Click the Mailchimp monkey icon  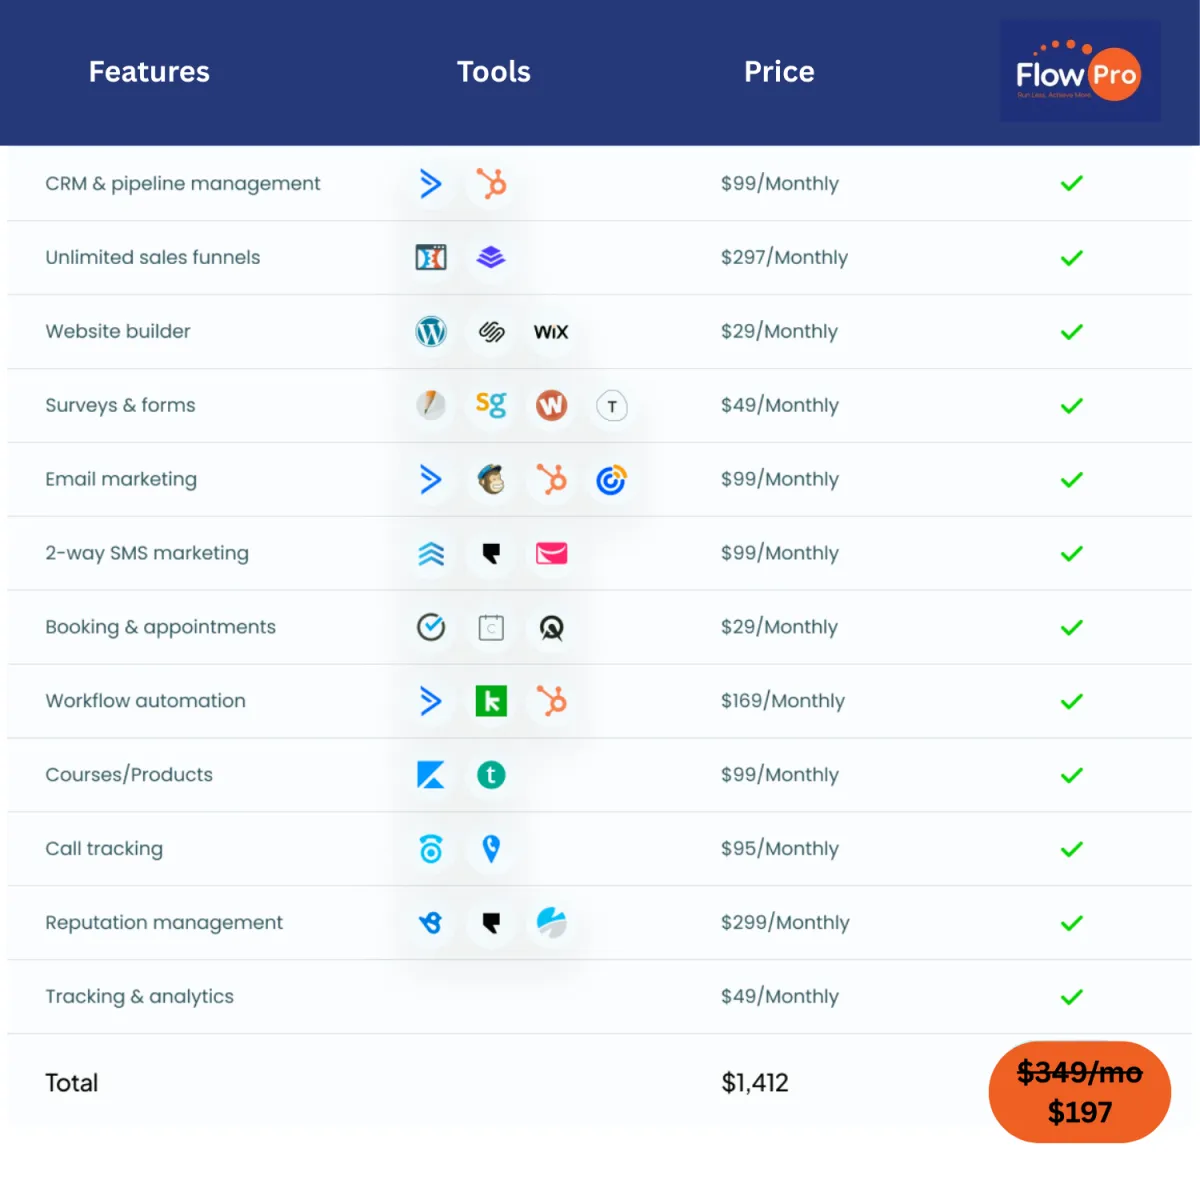(491, 480)
